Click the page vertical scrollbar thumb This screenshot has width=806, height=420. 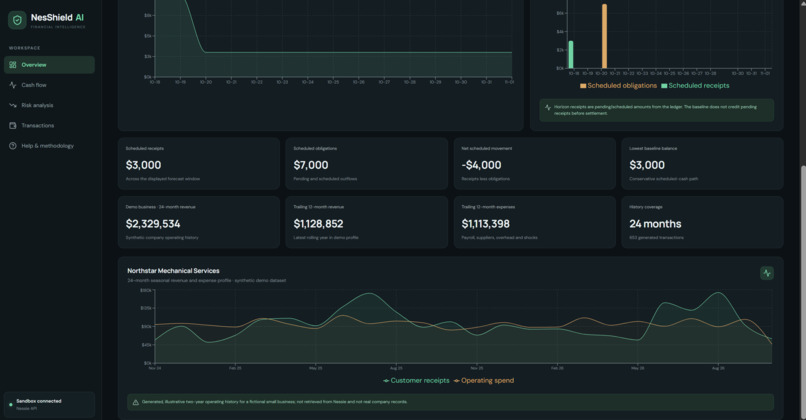[x=803, y=290]
